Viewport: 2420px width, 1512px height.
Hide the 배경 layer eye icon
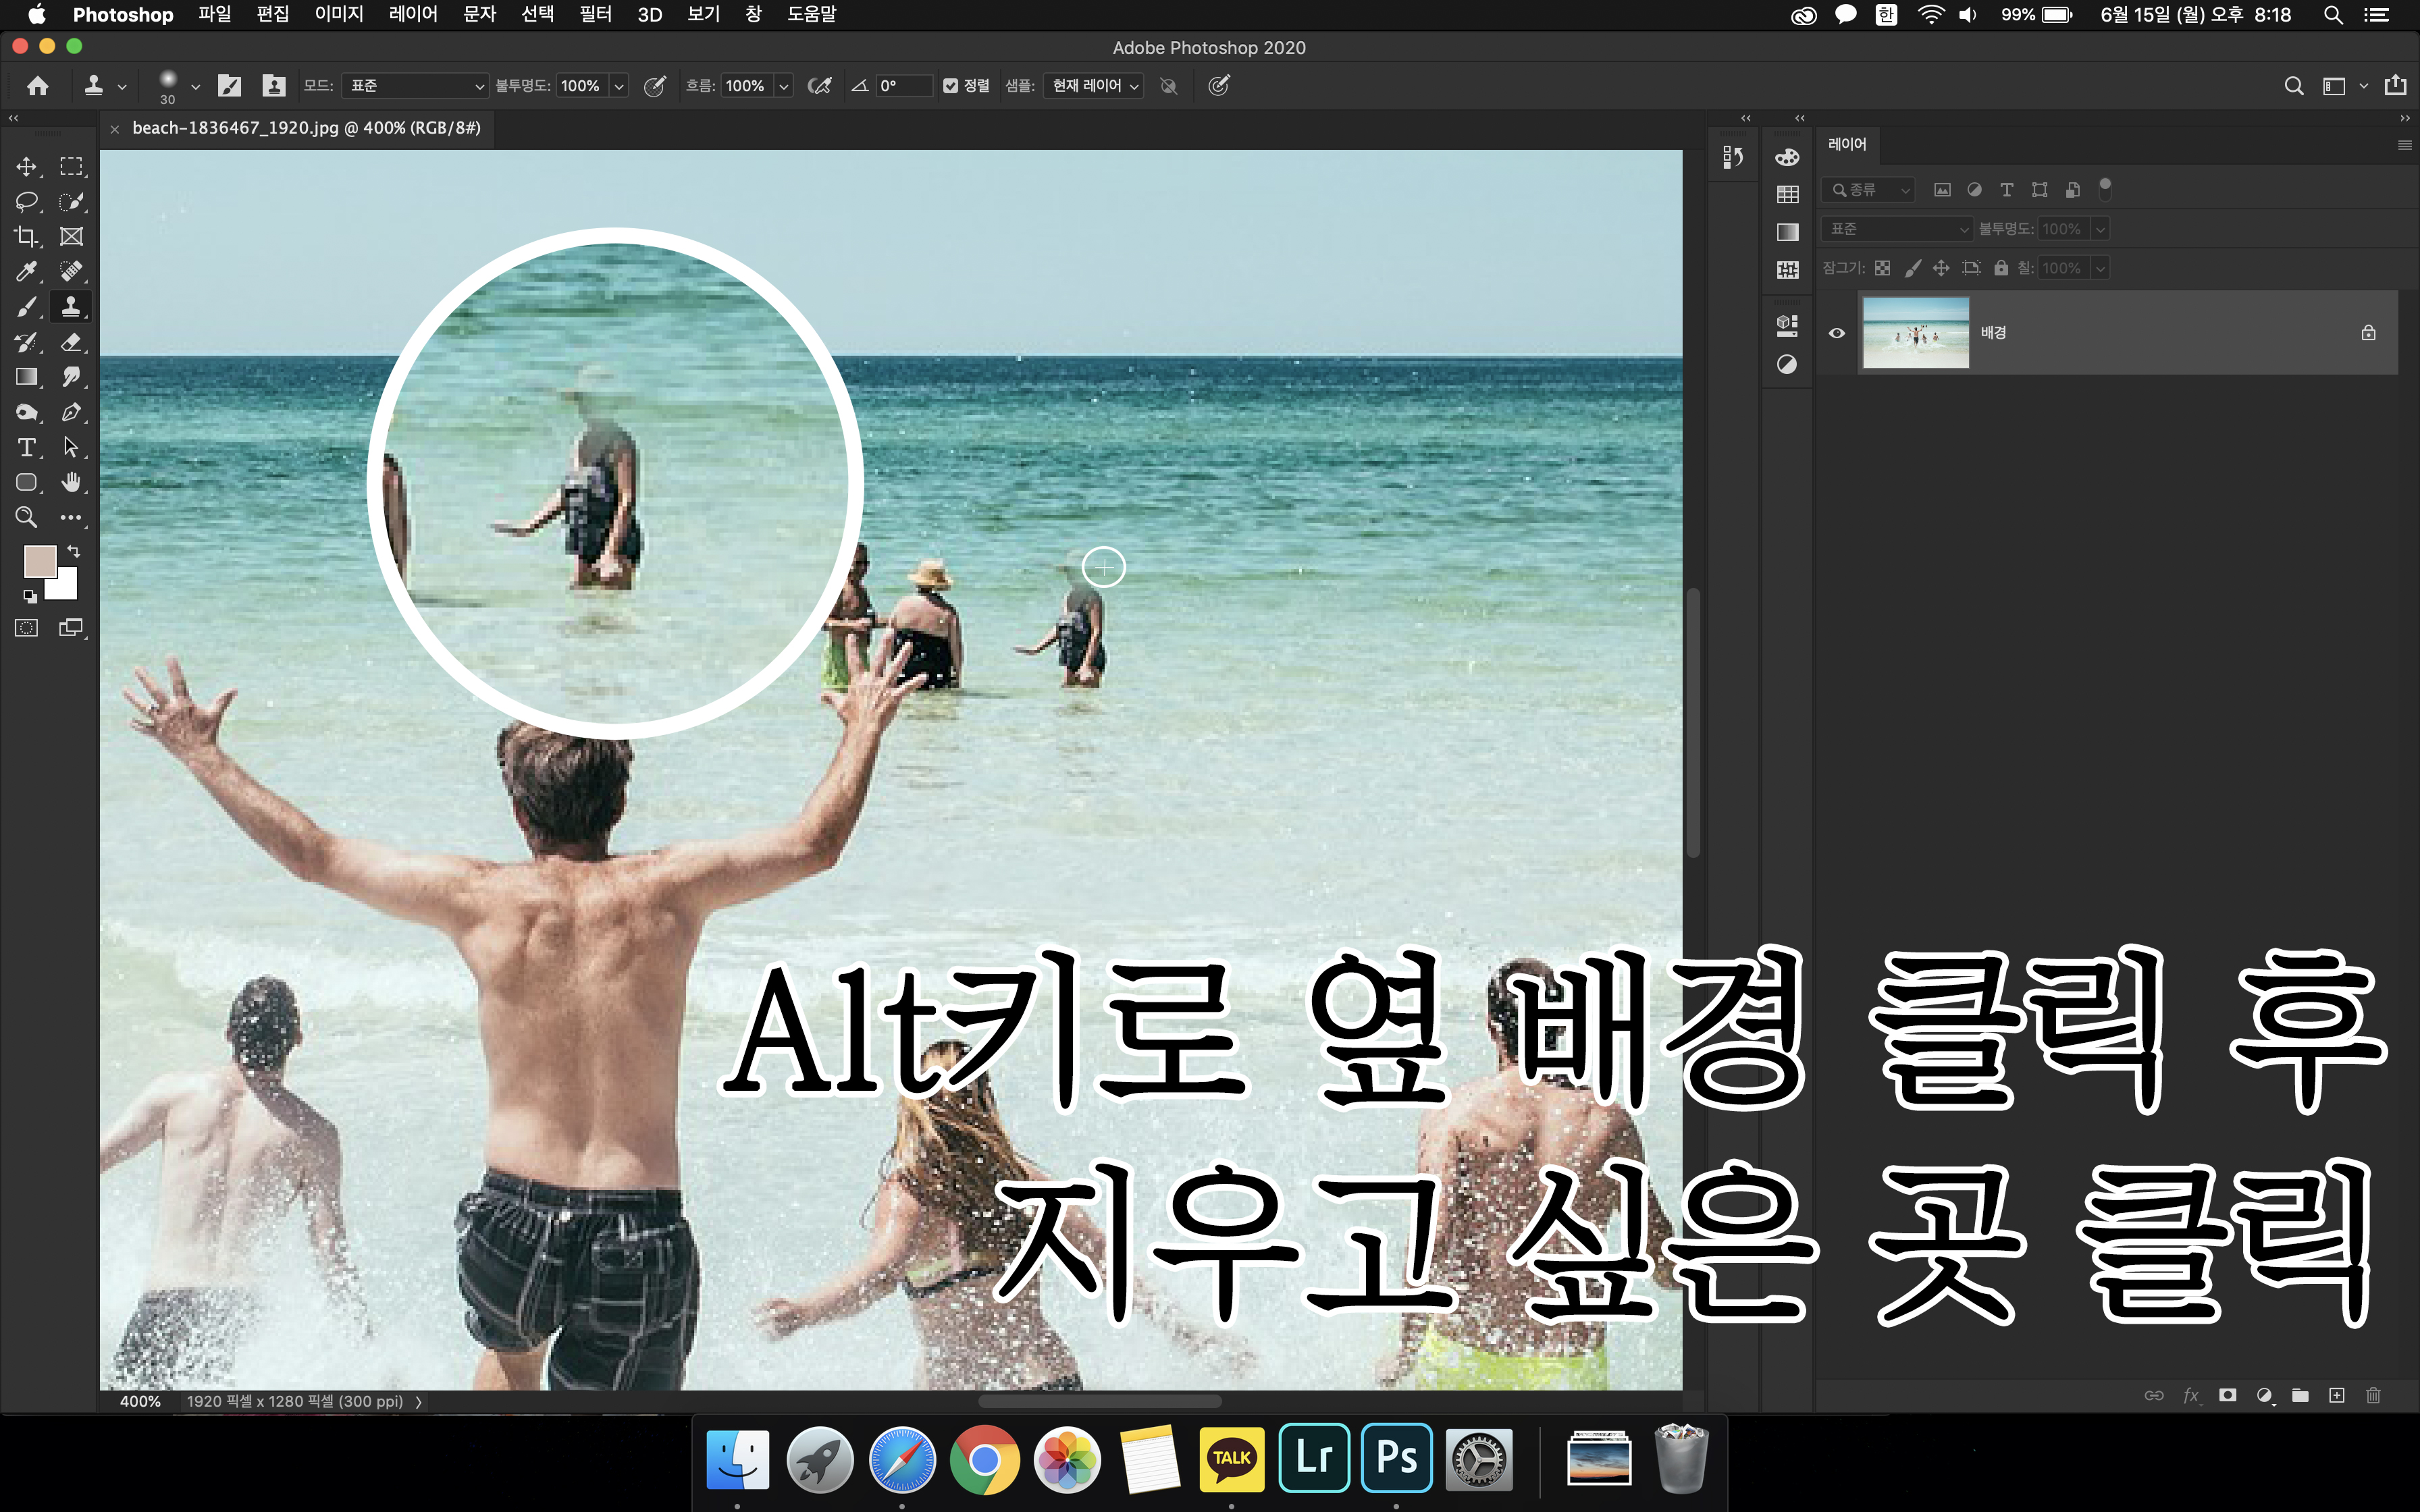[1837, 333]
